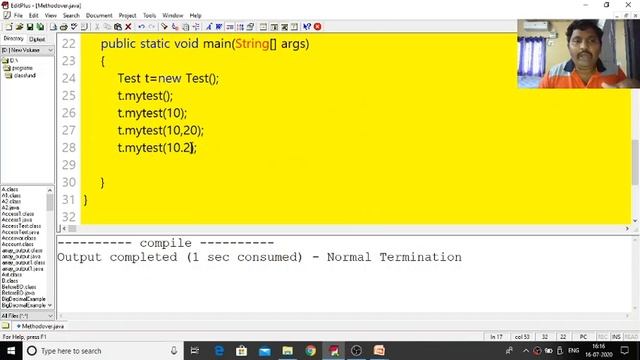Click the Help pointer toolbar icon
The width and height of the screenshot is (640, 360).
tap(307, 27)
